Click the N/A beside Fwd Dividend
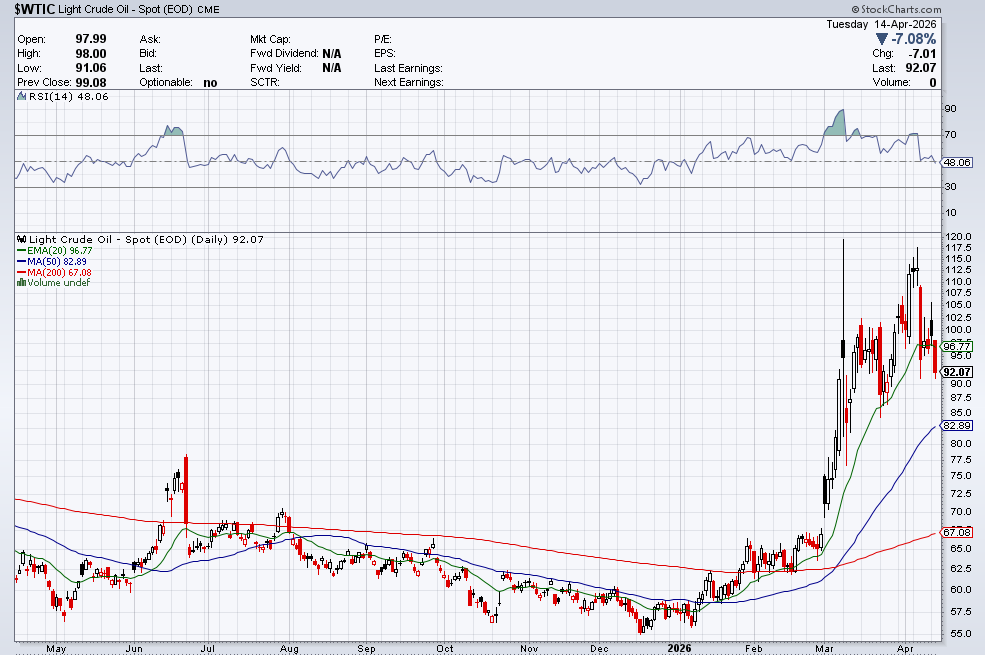 pyautogui.click(x=332, y=54)
